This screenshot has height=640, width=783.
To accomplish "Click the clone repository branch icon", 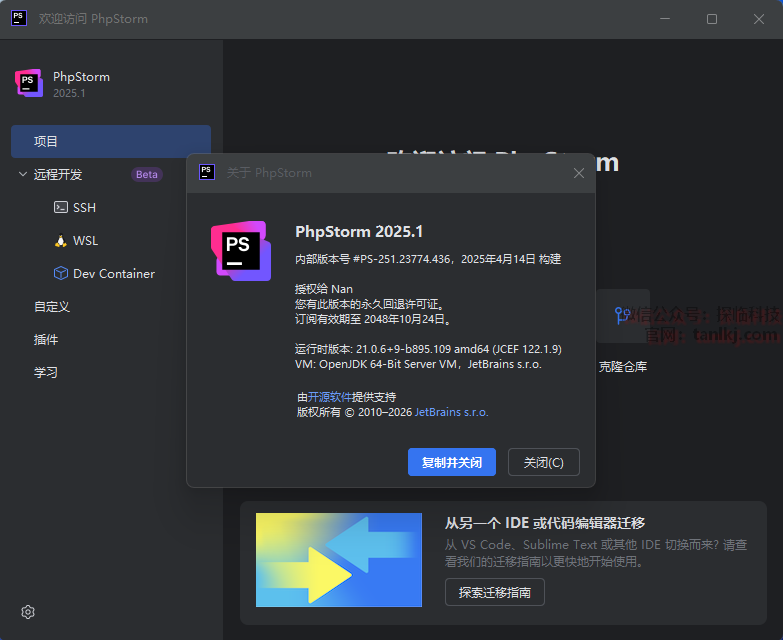I will click(x=623, y=318).
